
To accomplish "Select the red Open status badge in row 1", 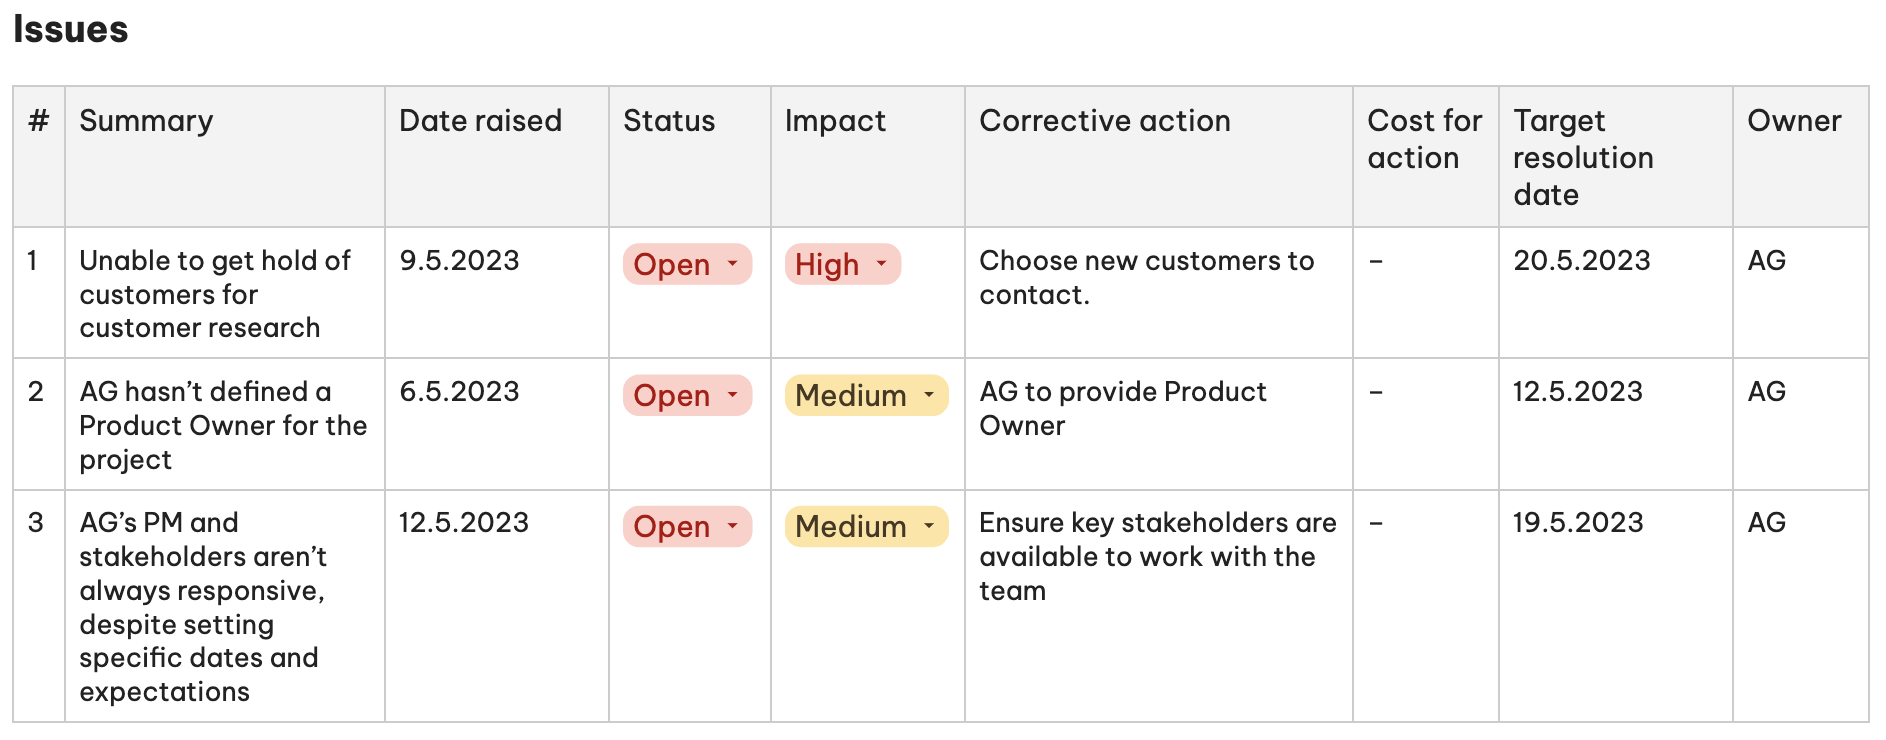I will click(686, 265).
